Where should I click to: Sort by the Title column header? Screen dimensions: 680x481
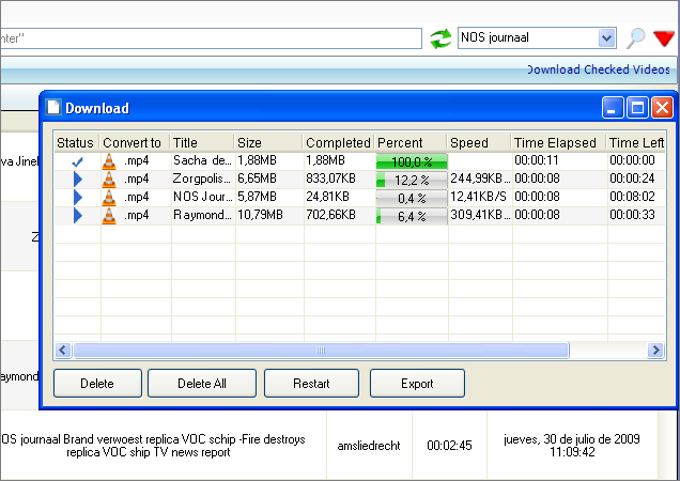[x=203, y=143]
